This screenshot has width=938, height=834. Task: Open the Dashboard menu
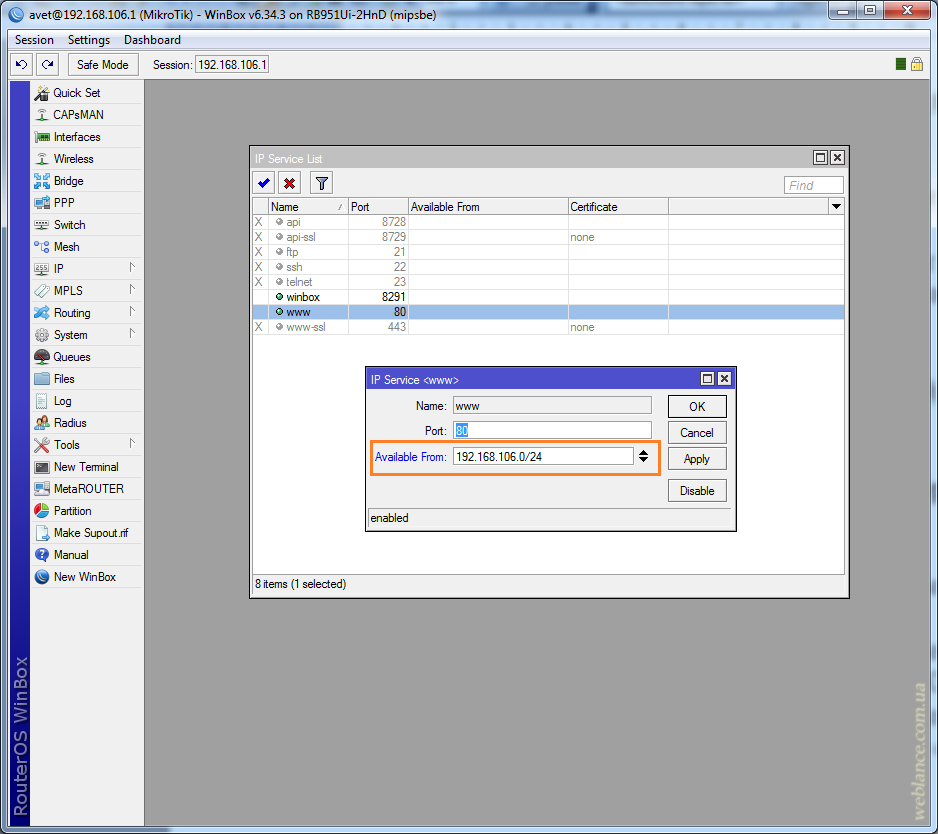coord(152,40)
